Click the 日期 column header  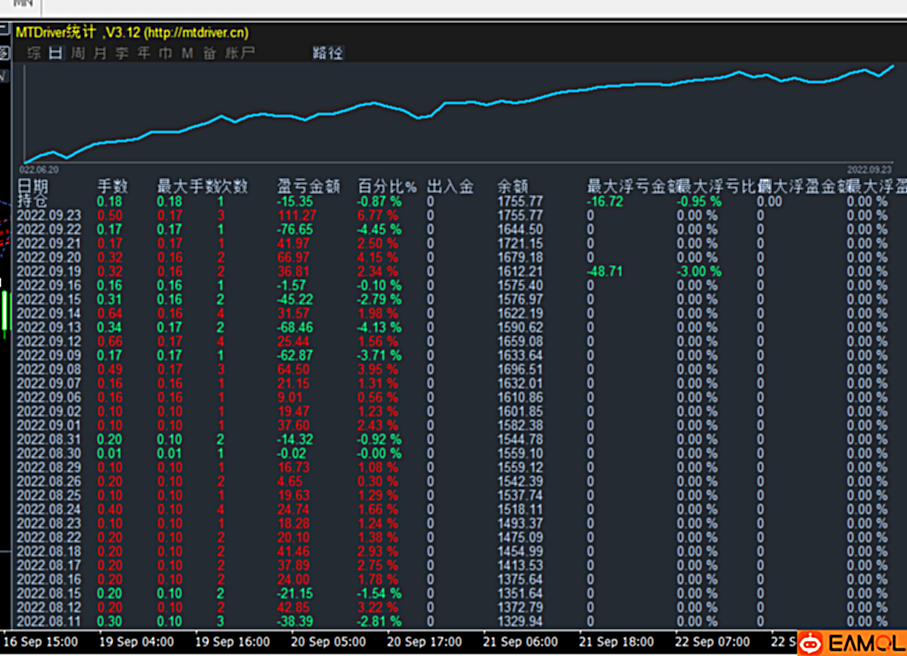click(x=32, y=186)
